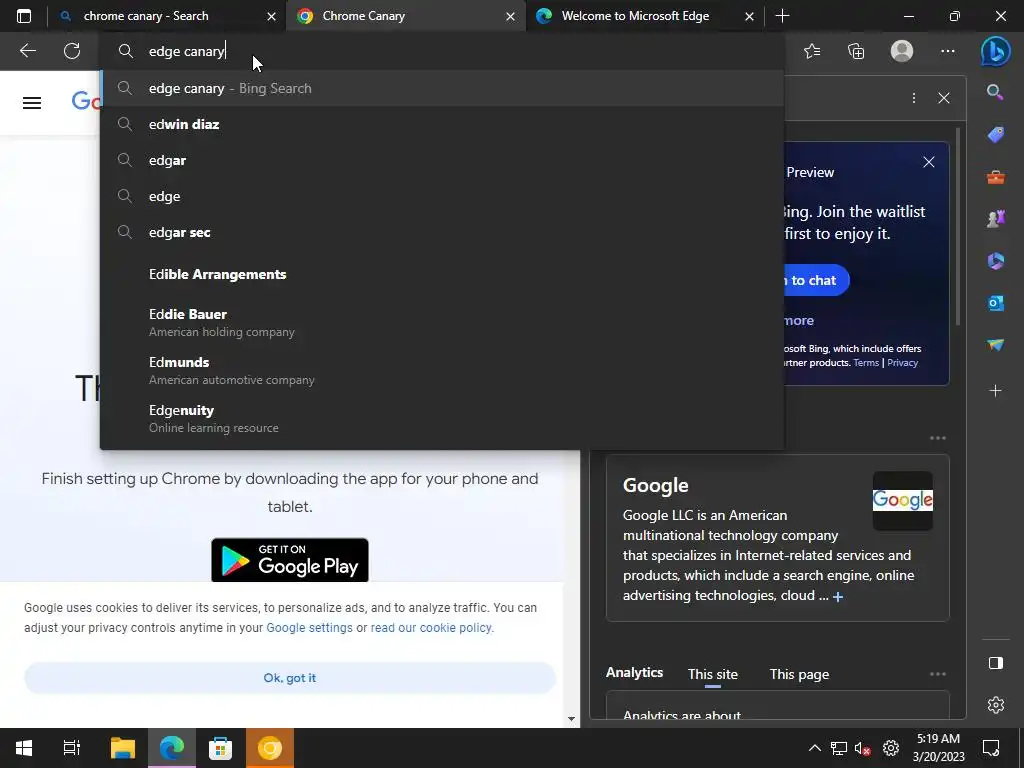Open the sidebar Drop paper plane icon

pyautogui.click(x=995, y=345)
